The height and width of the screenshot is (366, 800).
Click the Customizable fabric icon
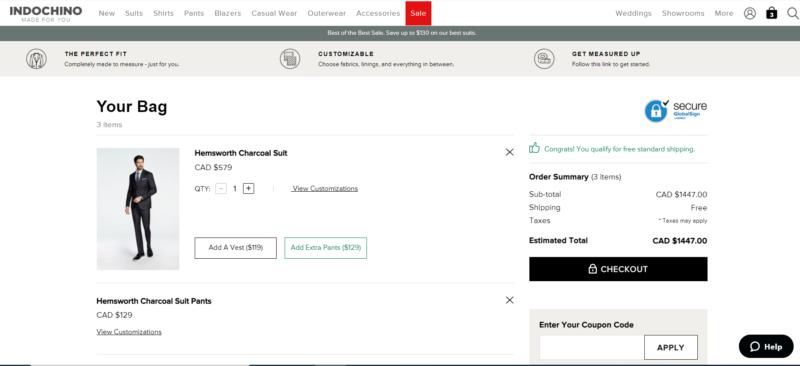(290, 59)
